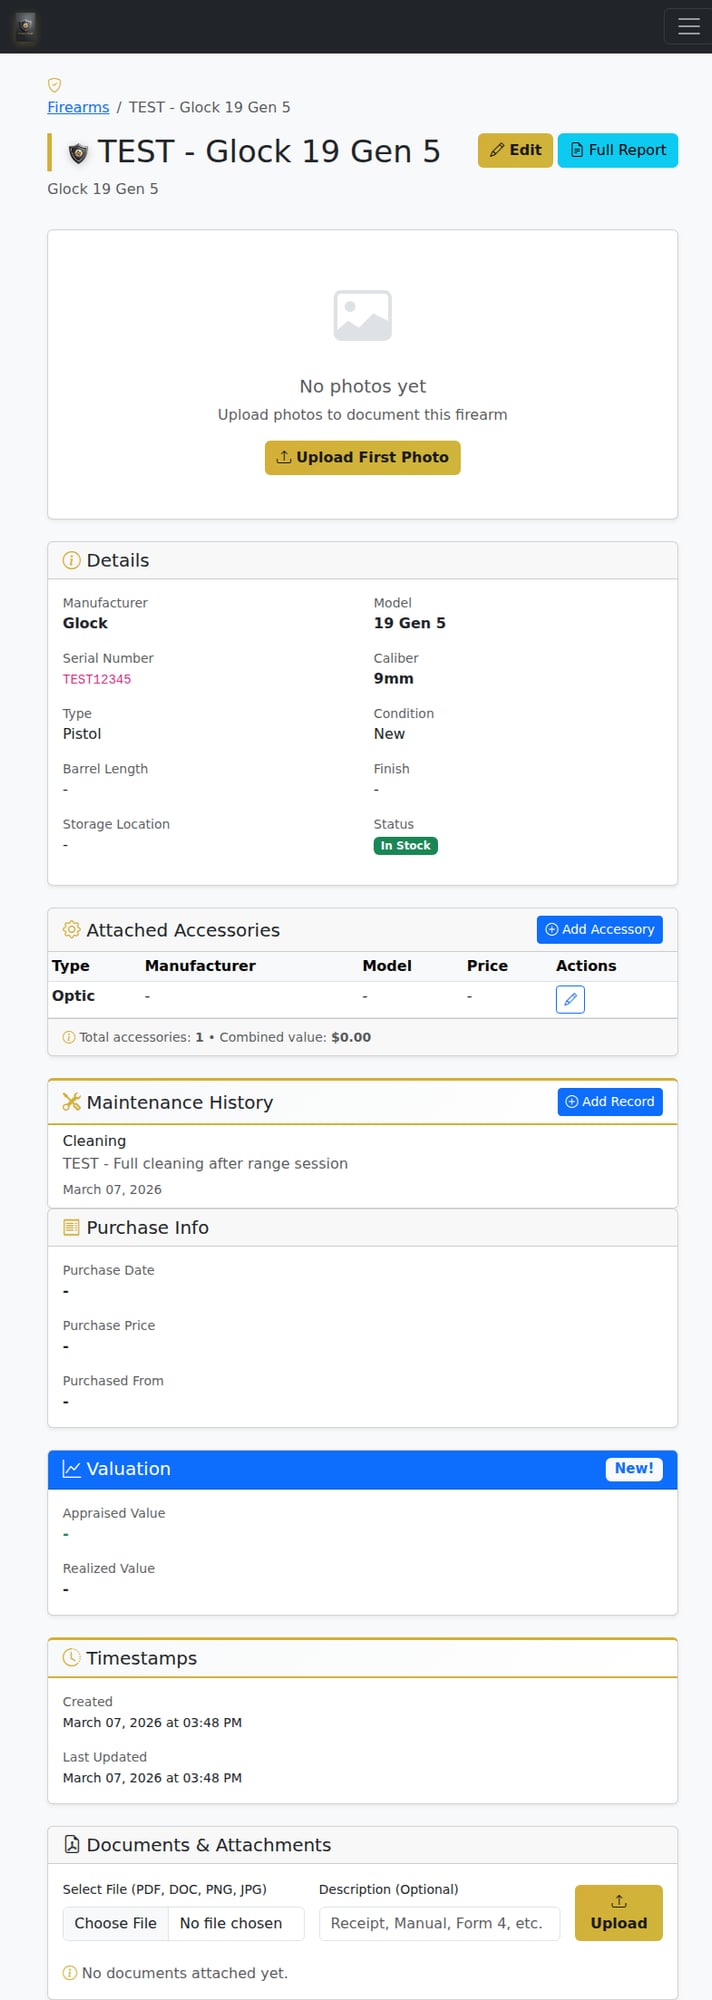712x2000 pixels.
Task: Click the Edit button
Action: coord(515,150)
